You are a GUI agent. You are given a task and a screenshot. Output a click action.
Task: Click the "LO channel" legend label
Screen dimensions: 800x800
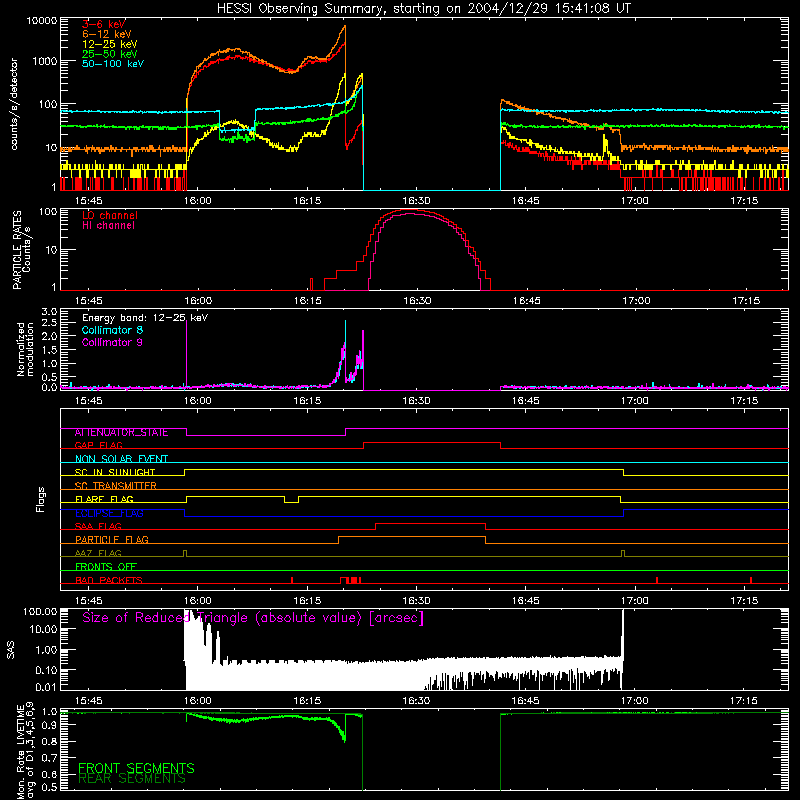[110, 215]
